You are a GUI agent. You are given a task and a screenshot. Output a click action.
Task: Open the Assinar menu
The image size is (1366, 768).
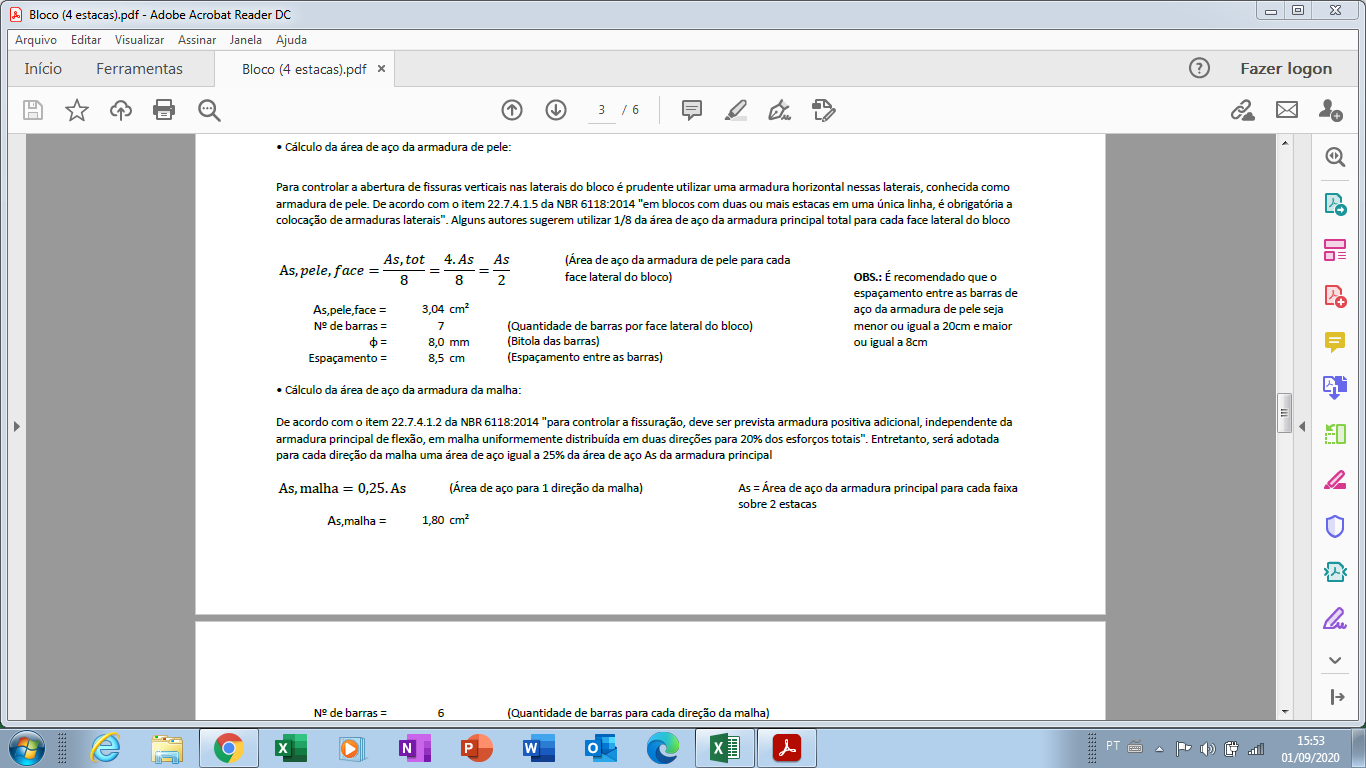(x=197, y=40)
